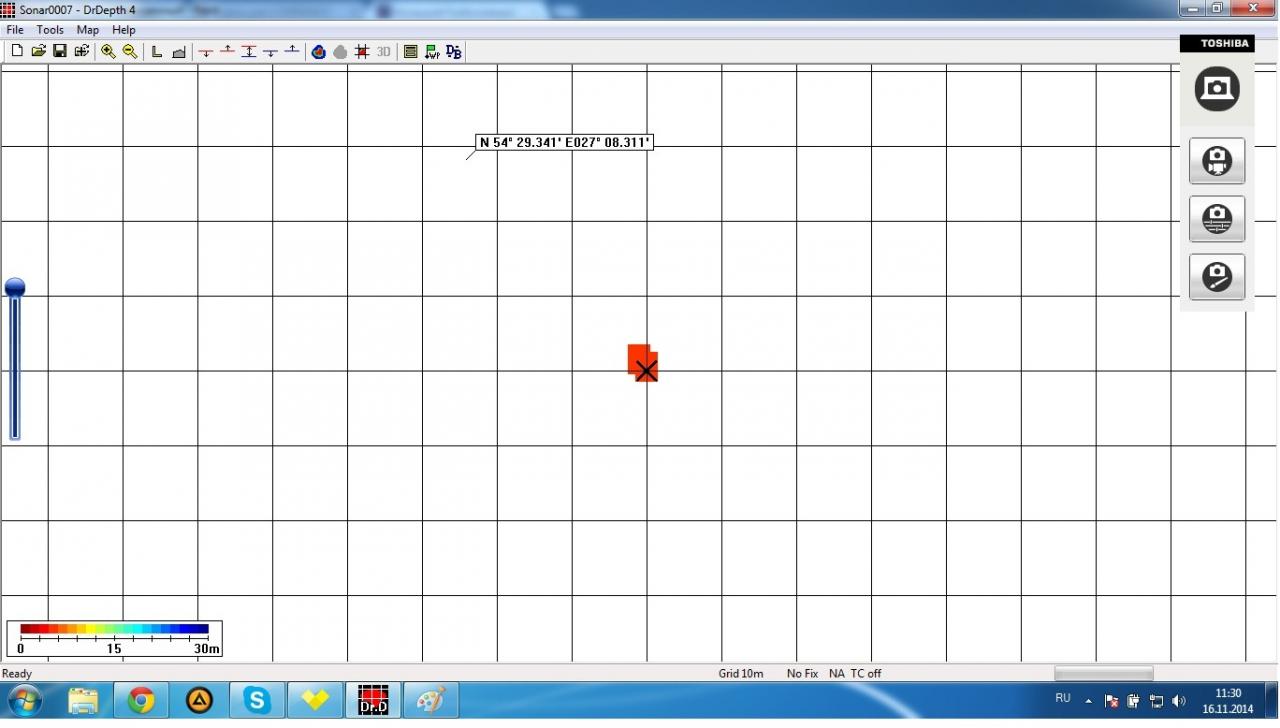Open the Map menu
This screenshot has width=1280, height=728.
(88, 30)
